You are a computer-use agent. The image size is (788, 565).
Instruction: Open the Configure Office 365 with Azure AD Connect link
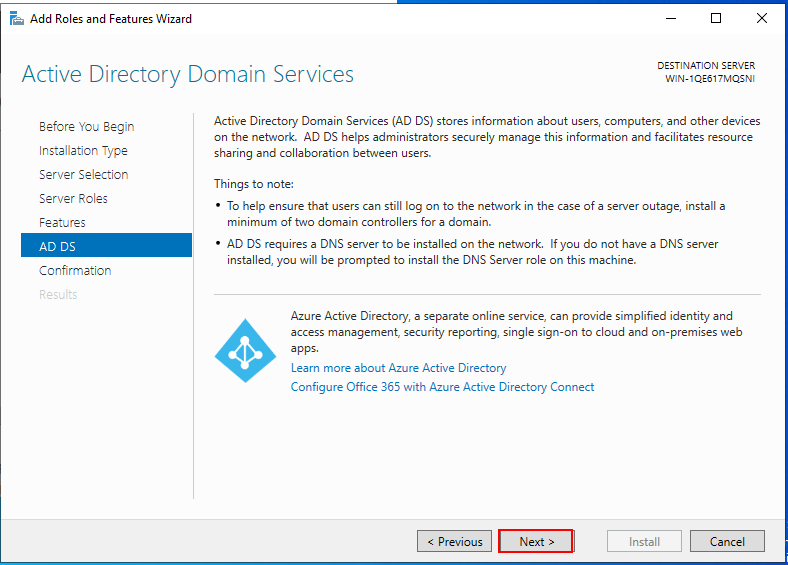pyautogui.click(x=442, y=387)
